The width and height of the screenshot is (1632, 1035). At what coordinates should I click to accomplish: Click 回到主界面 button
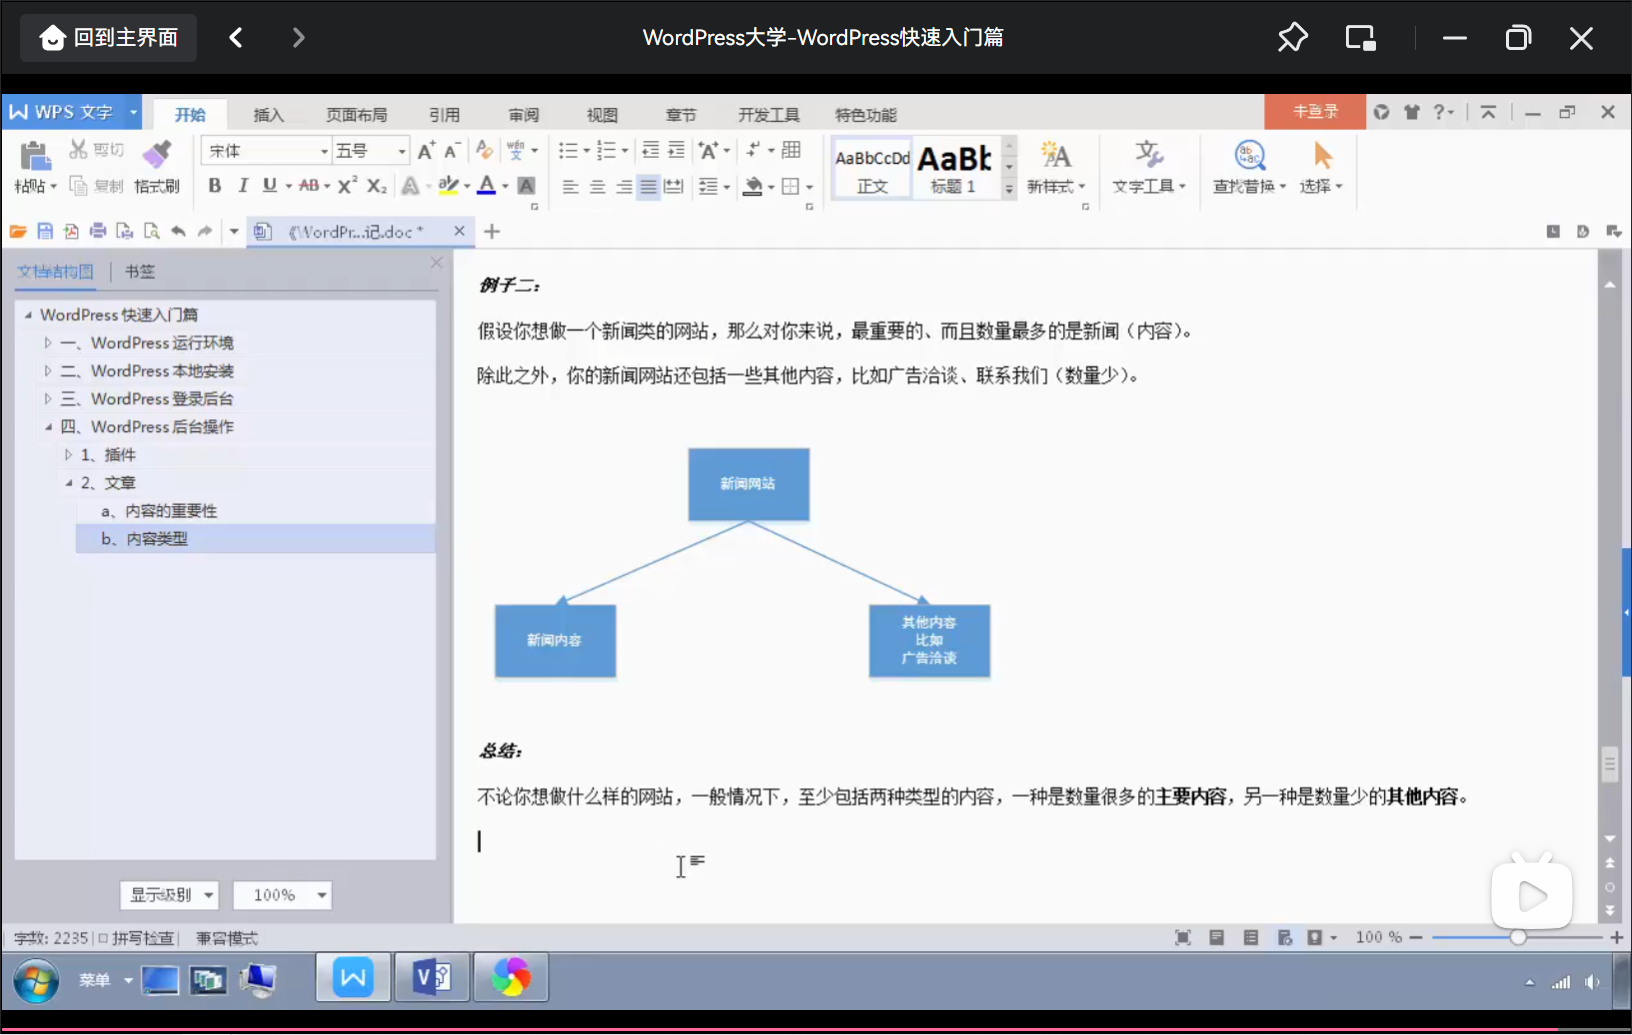pos(109,38)
